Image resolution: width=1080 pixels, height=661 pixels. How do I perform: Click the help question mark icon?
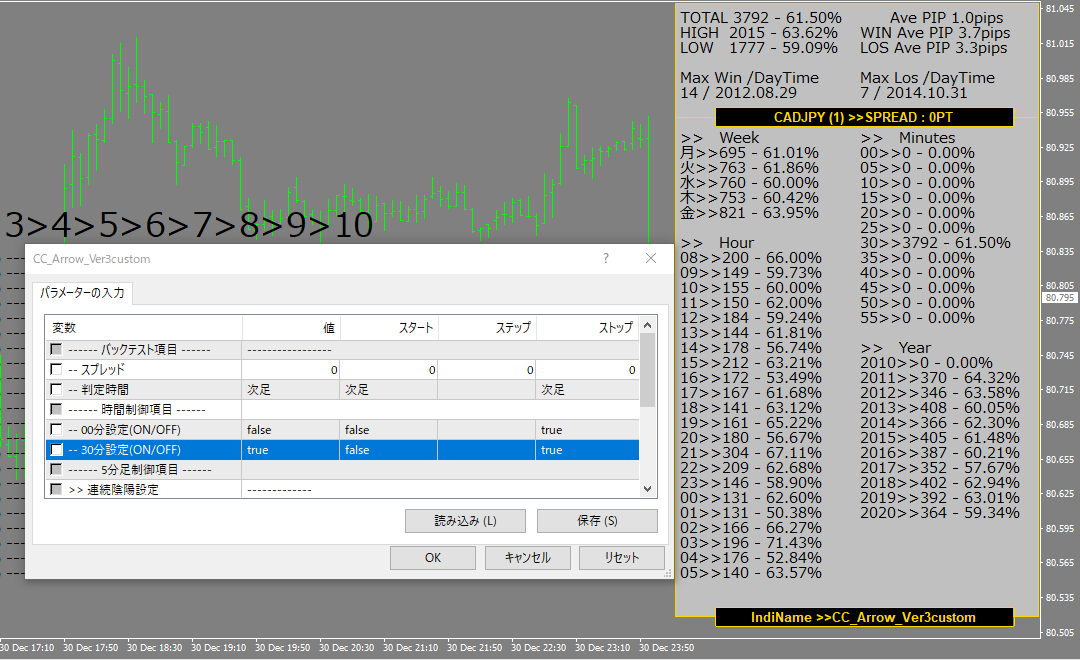(605, 258)
